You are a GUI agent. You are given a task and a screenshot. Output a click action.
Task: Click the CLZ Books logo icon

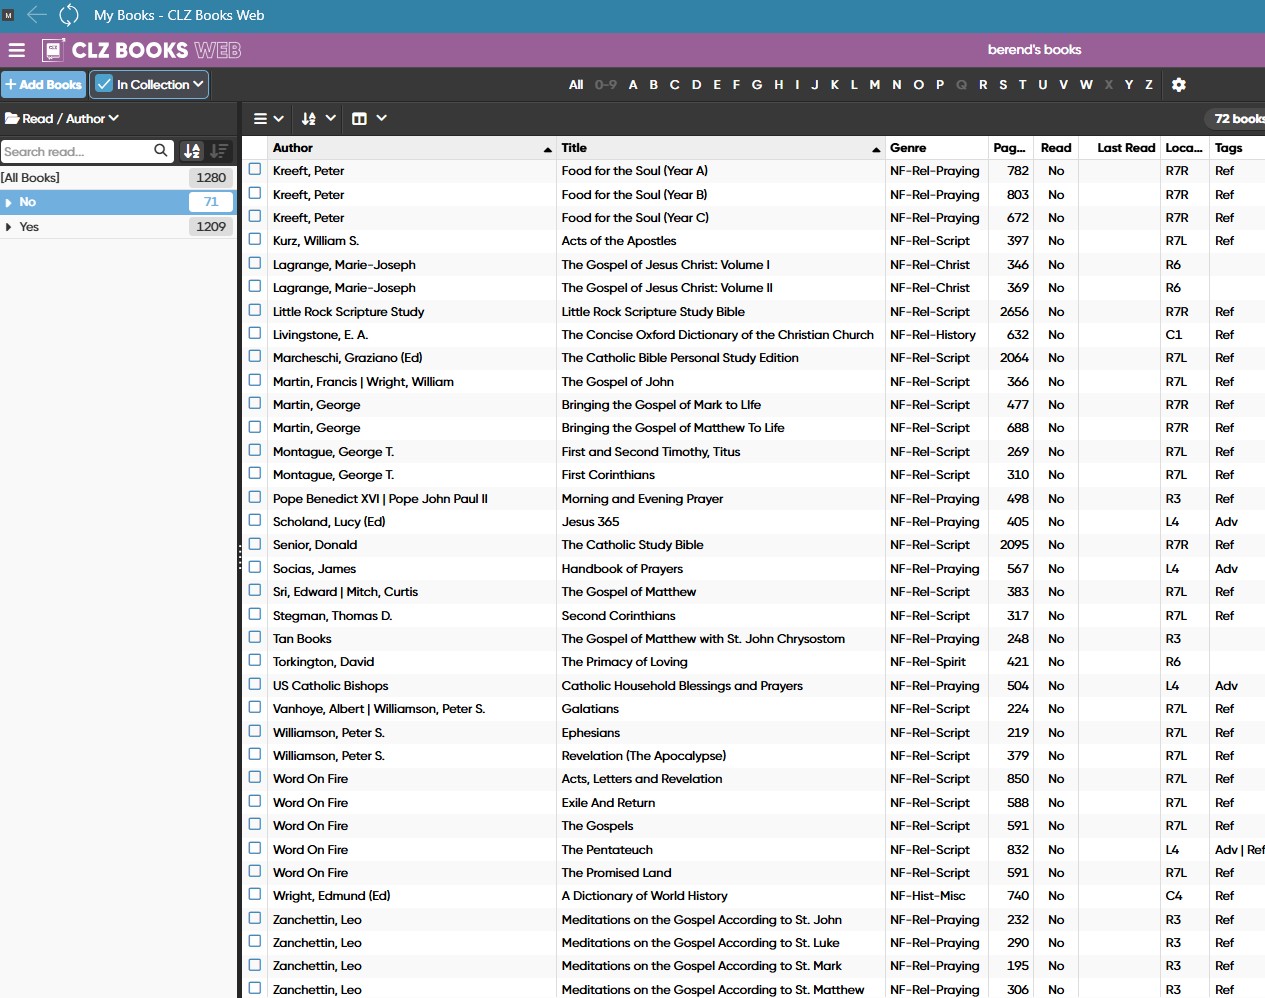point(53,50)
